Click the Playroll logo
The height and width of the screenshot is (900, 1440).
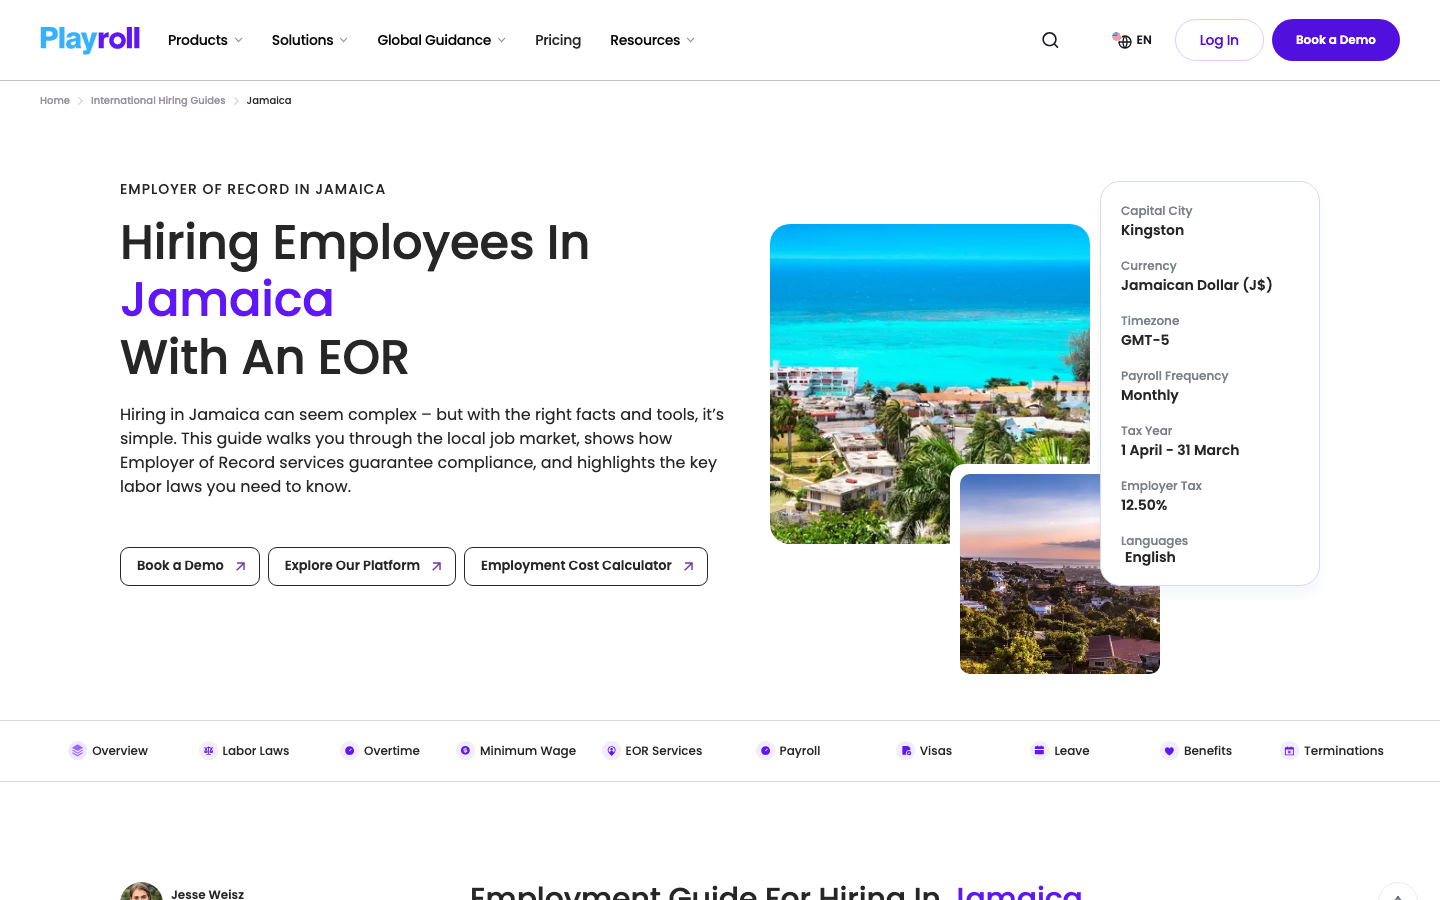[90, 40]
